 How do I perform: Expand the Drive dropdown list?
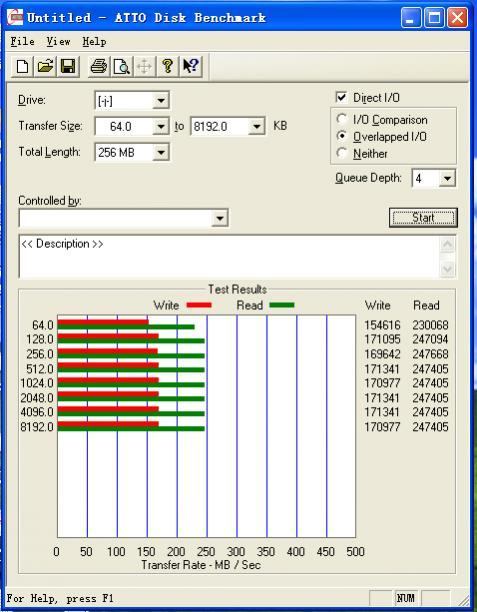point(160,101)
